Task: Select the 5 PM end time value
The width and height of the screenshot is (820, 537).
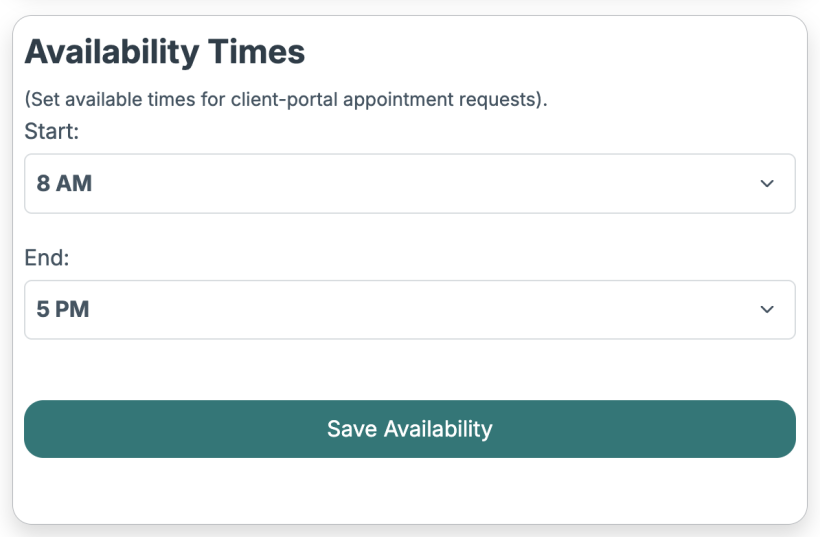Action: 63,310
